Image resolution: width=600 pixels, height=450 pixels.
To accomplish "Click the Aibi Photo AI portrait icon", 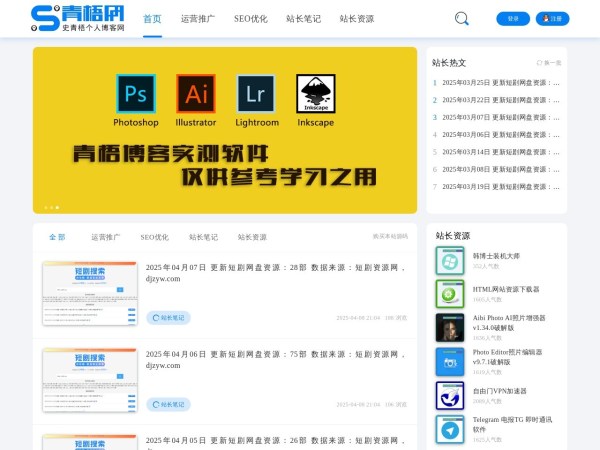I will [x=449, y=327].
